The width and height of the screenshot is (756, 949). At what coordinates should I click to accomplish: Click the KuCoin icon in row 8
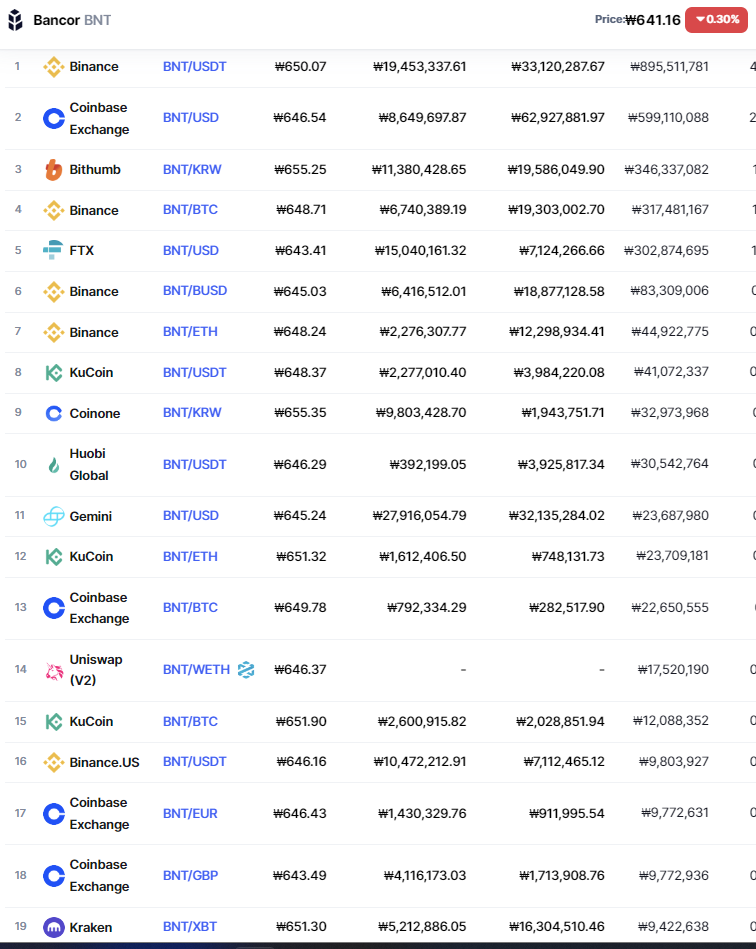54,372
